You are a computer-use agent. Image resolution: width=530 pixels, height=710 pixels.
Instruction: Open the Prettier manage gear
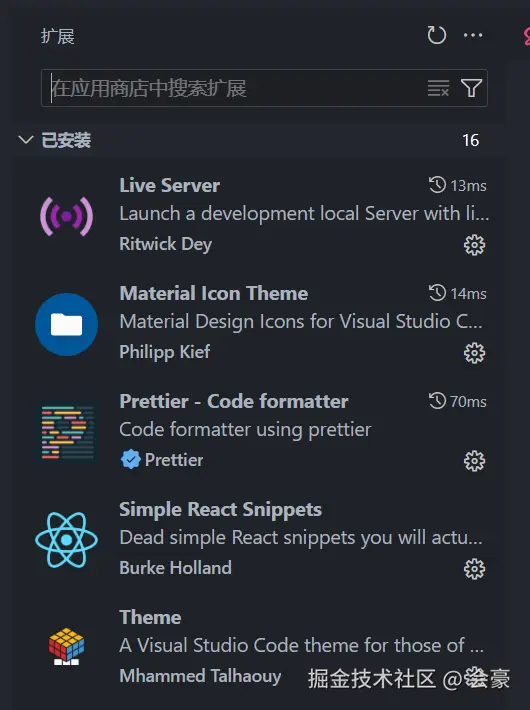(474, 461)
